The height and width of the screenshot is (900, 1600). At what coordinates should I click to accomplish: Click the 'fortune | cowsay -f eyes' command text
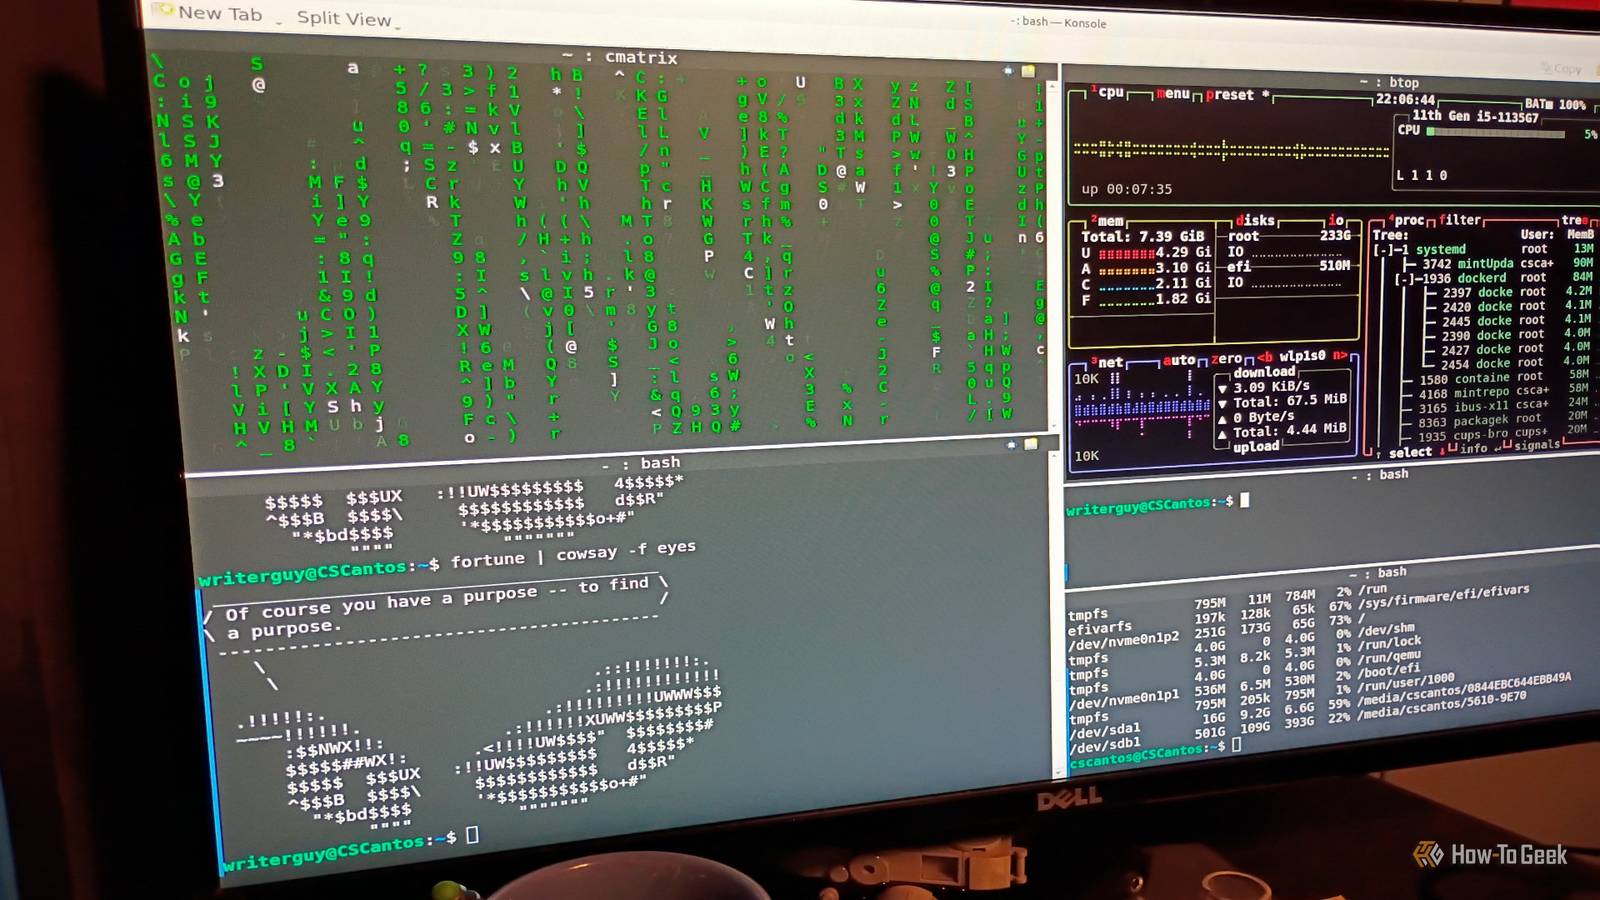pos(573,554)
